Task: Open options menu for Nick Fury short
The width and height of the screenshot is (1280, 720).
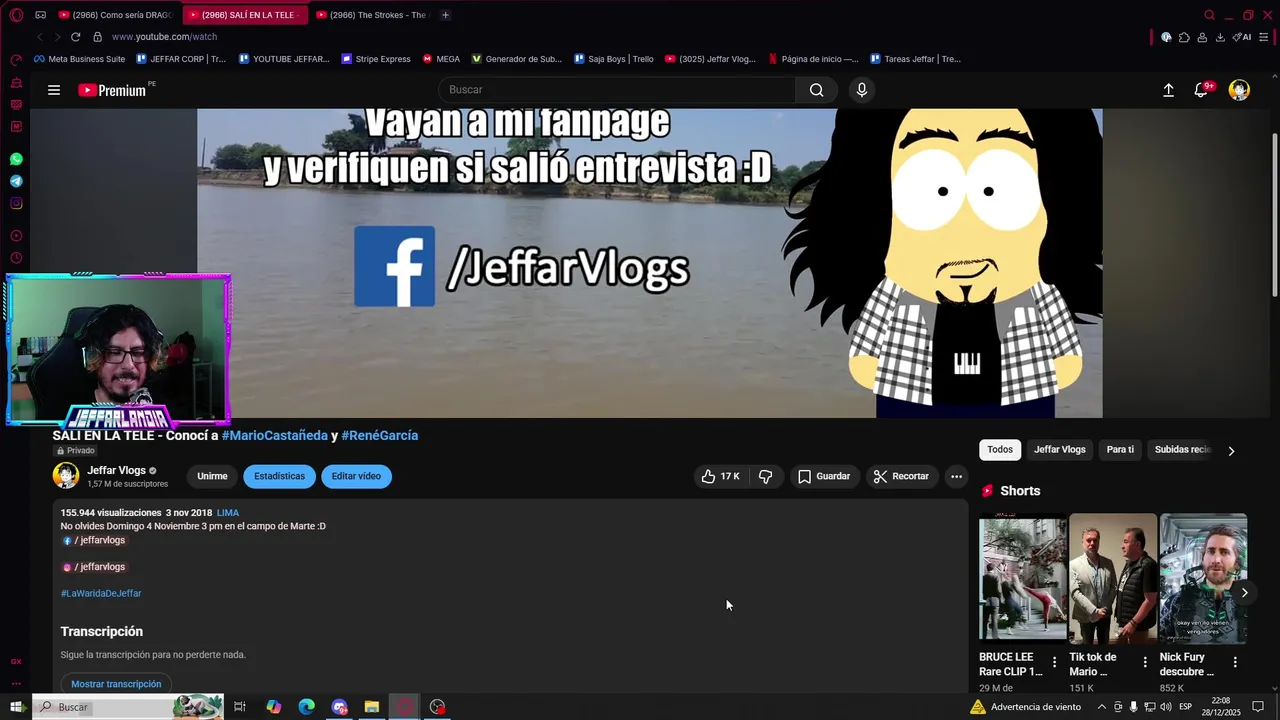Action: (1235, 662)
